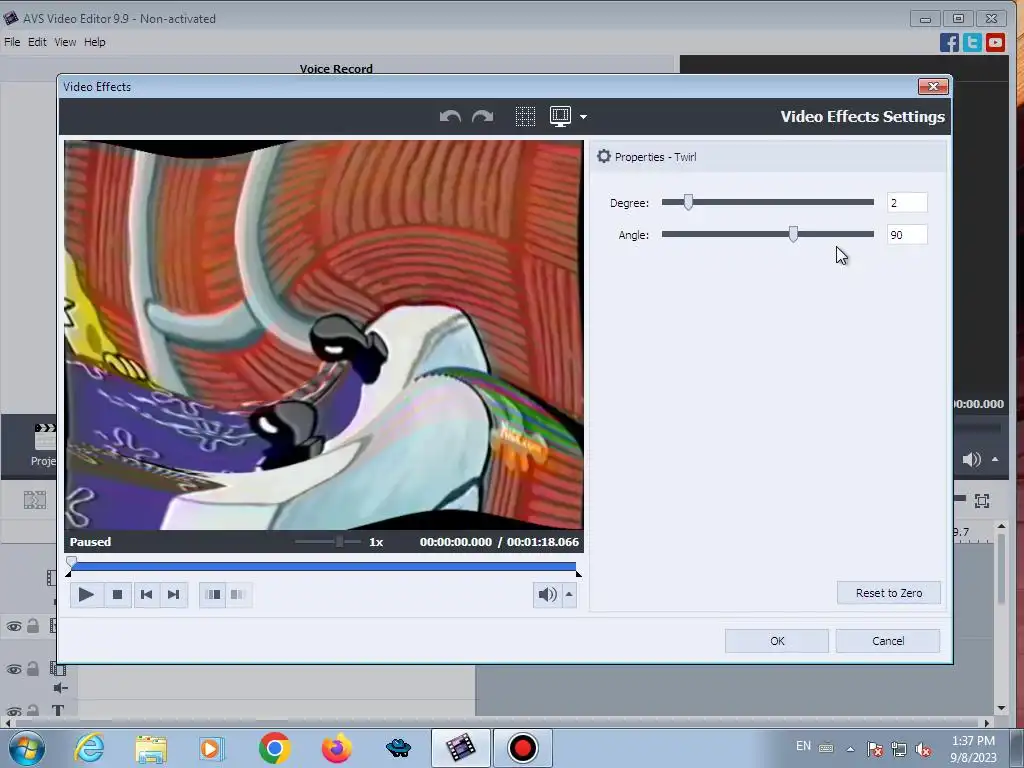1024x768 pixels.
Task: Open the File menu
Action: 12,42
